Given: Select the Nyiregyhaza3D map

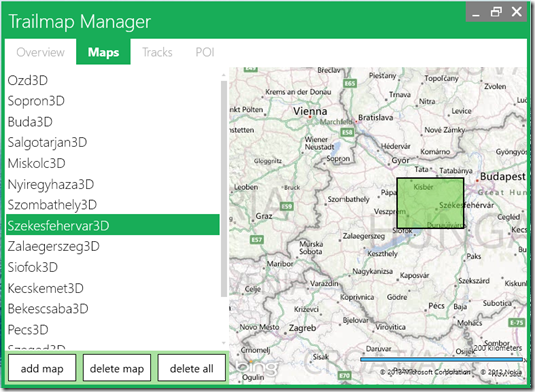Looking at the screenshot, I should pyautogui.click(x=113, y=184).
